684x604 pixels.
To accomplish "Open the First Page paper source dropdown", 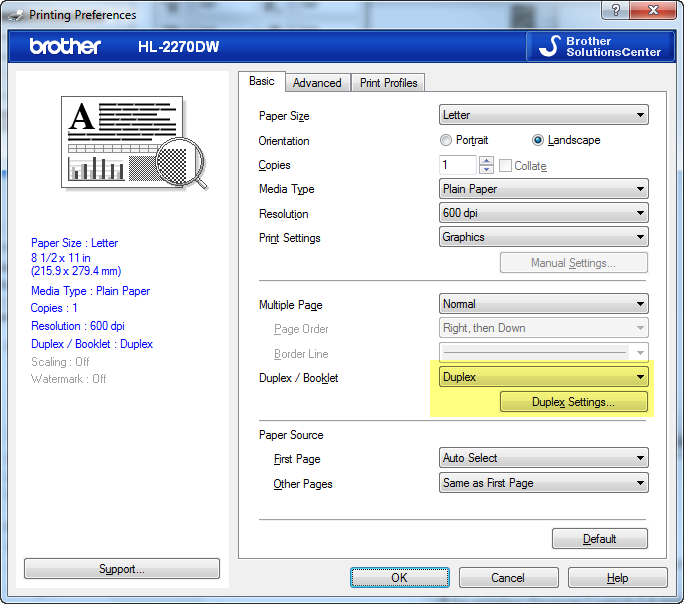I will click(x=543, y=458).
